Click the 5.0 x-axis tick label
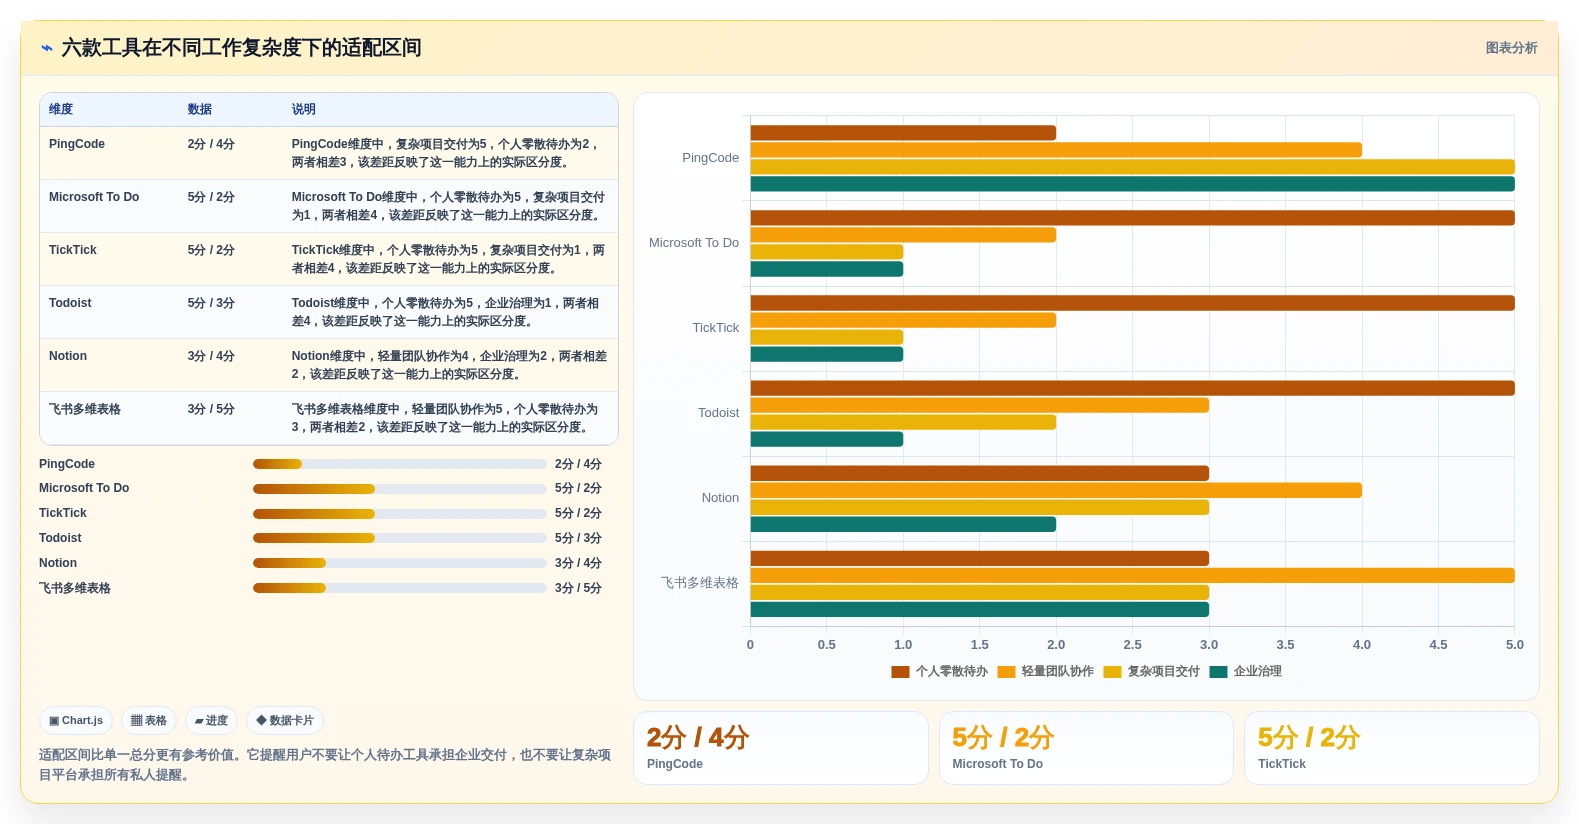 tap(1514, 645)
